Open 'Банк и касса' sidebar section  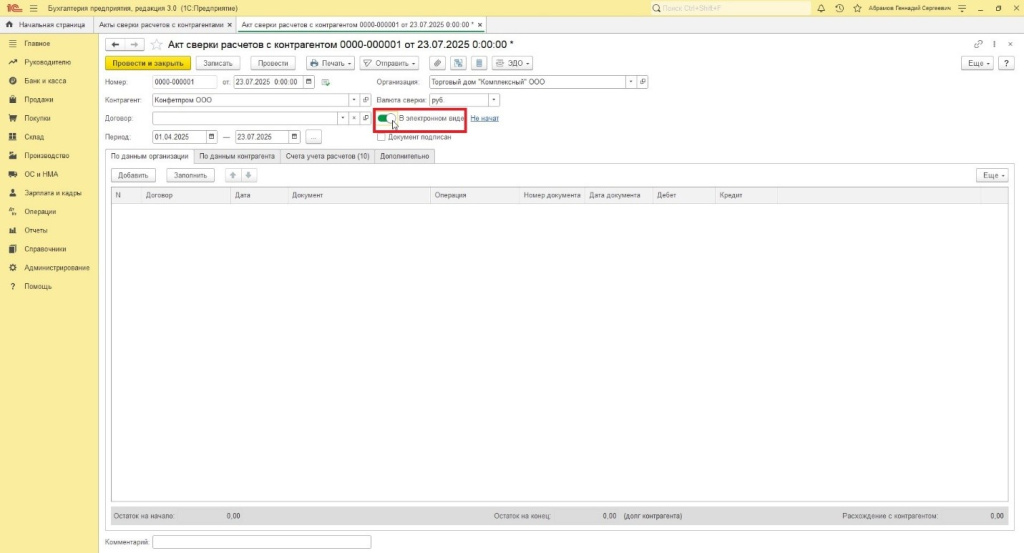(x=46, y=81)
